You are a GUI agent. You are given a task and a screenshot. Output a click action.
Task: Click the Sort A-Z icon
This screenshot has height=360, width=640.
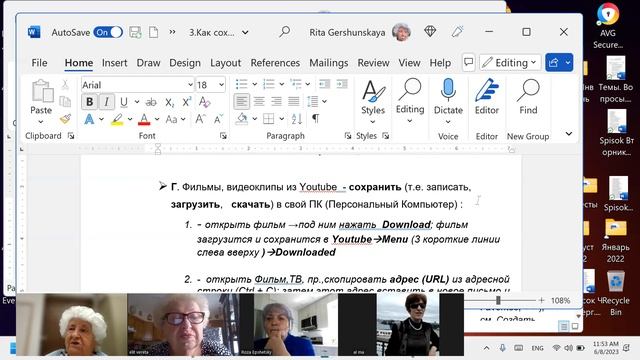click(x=297, y=119)
